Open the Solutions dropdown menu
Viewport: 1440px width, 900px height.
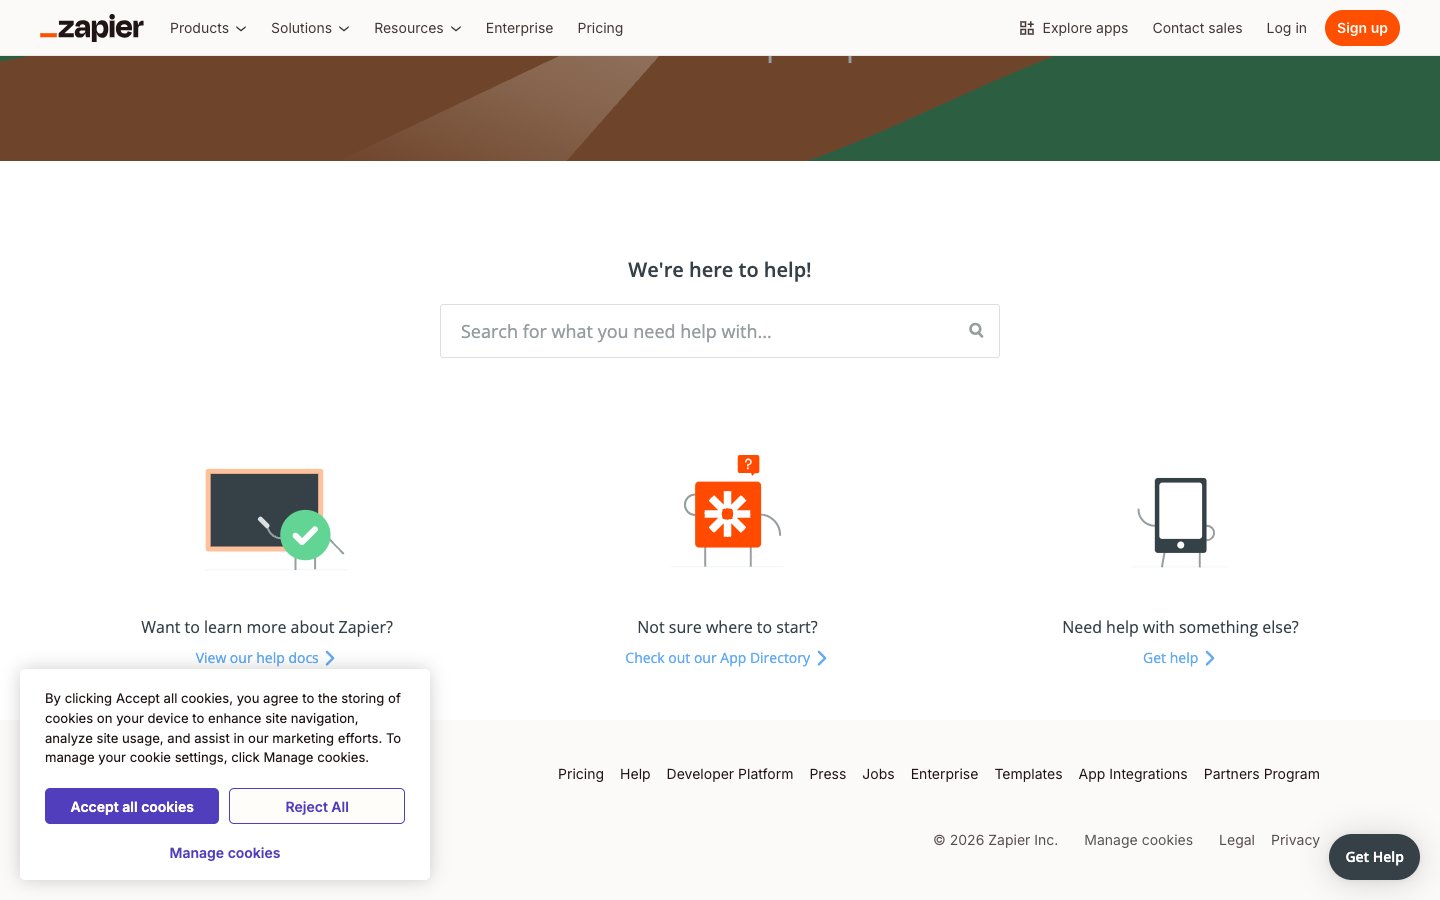click(310, 28)
